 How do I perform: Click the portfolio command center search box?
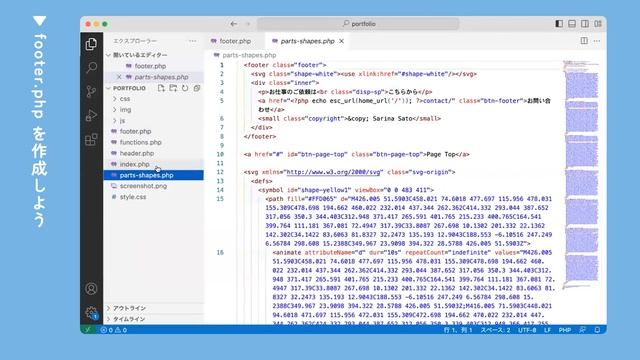pos(358,24)
